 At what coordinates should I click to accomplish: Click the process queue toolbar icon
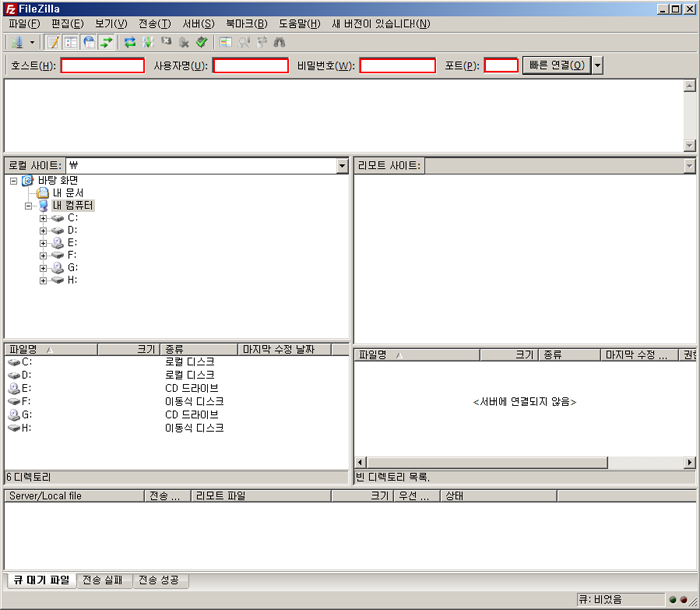(x=148, y=42)
